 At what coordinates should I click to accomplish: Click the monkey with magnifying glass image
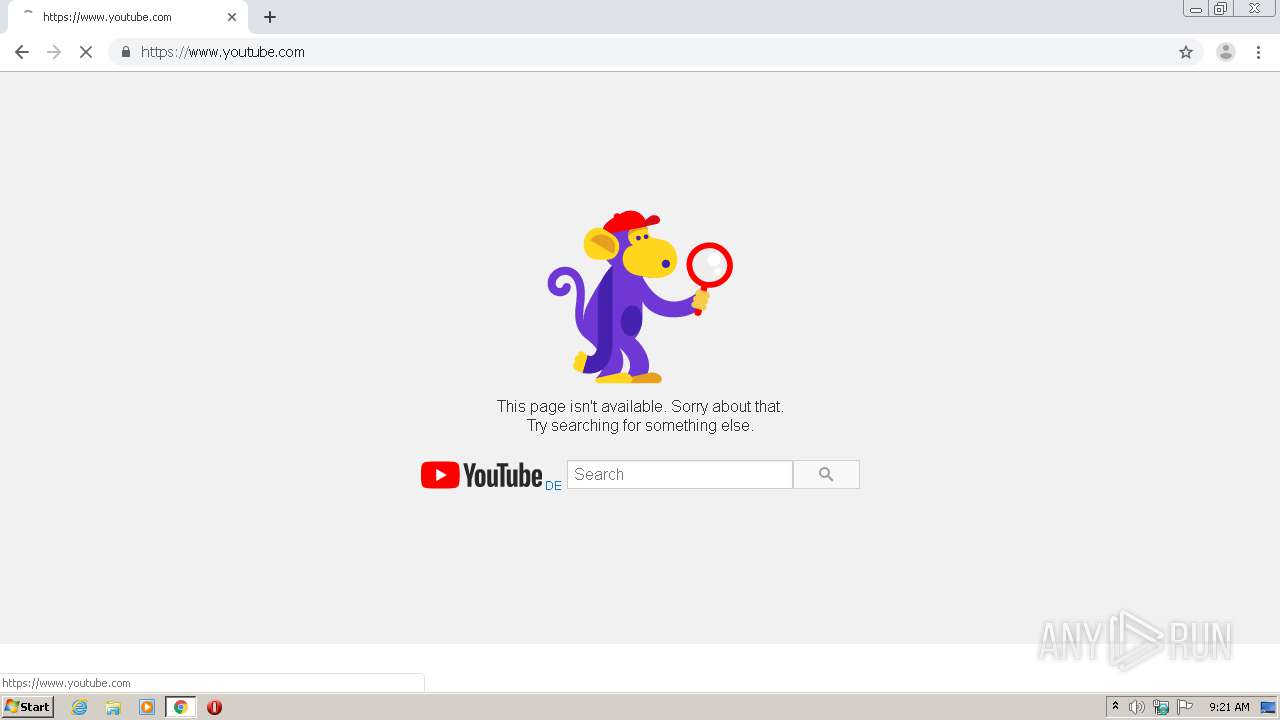click(640, 297)
